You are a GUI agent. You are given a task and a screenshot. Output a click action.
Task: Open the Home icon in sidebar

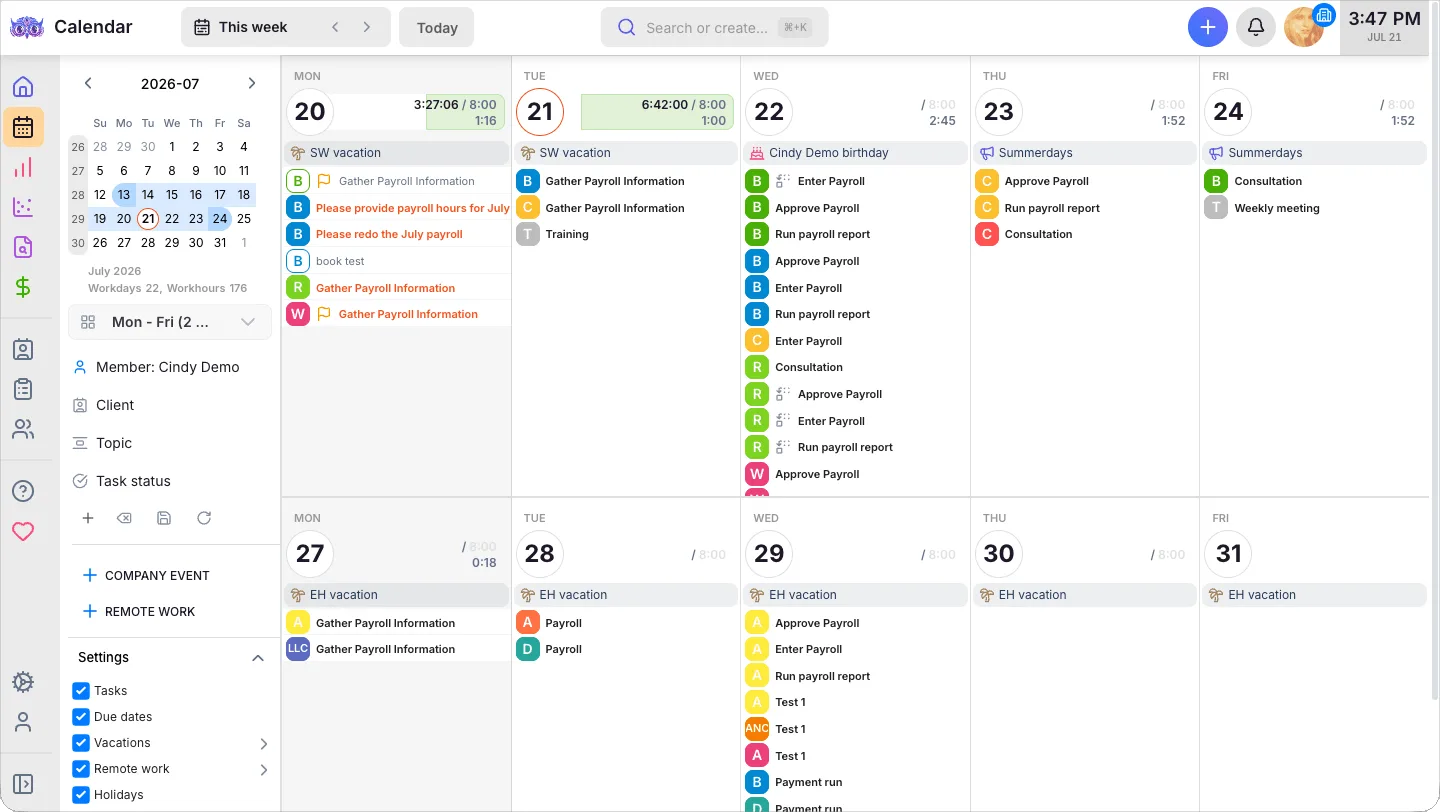coord(23,86)
